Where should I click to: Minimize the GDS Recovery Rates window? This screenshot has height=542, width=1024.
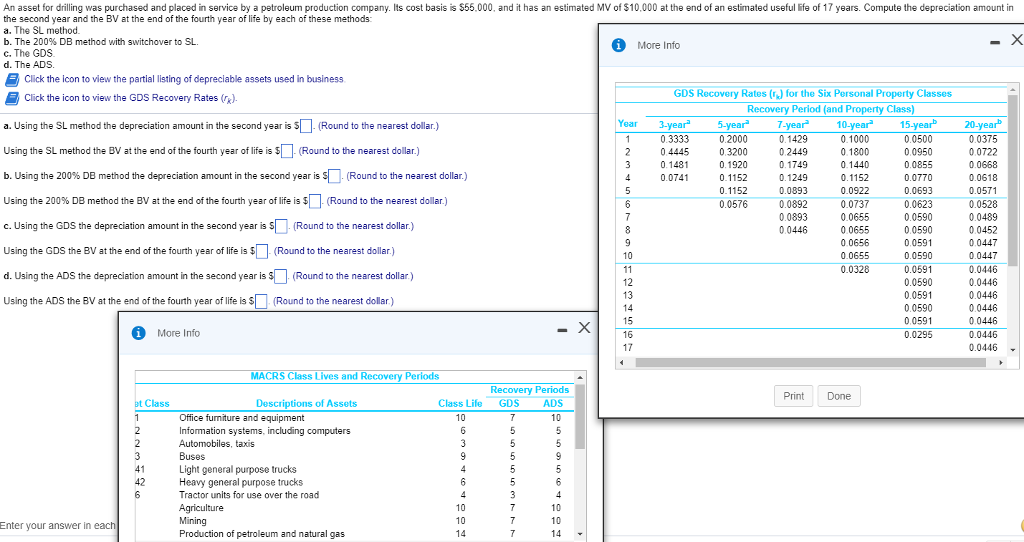(995, 43)
